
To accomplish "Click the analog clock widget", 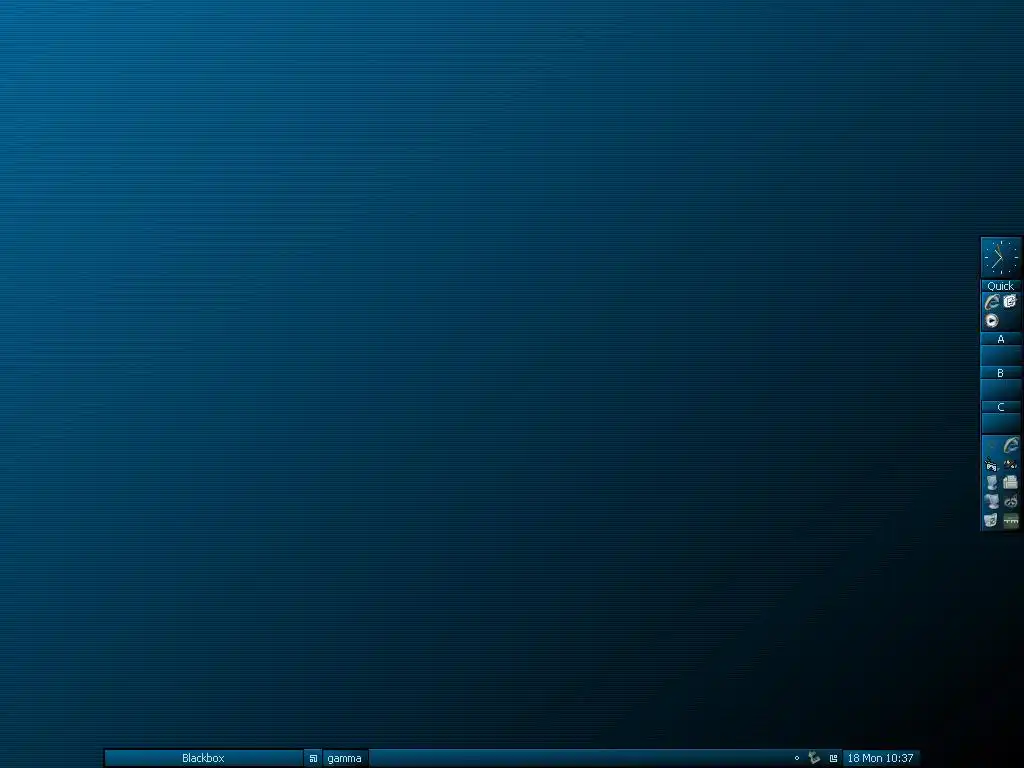I will click(x=1000, y=258).
